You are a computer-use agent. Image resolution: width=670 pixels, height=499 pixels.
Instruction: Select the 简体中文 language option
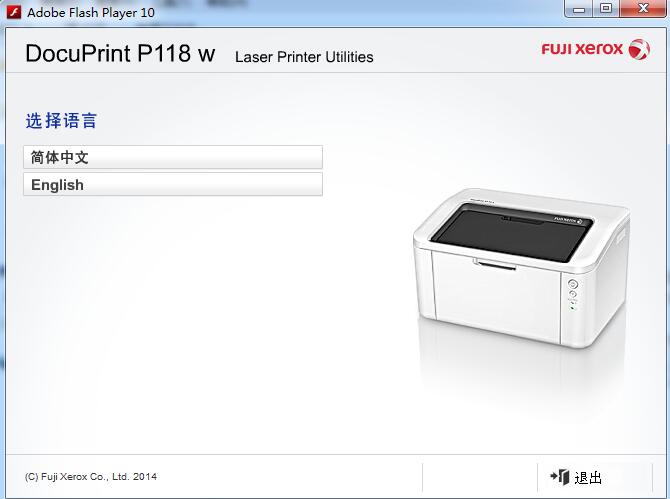[x=173, y=157]
